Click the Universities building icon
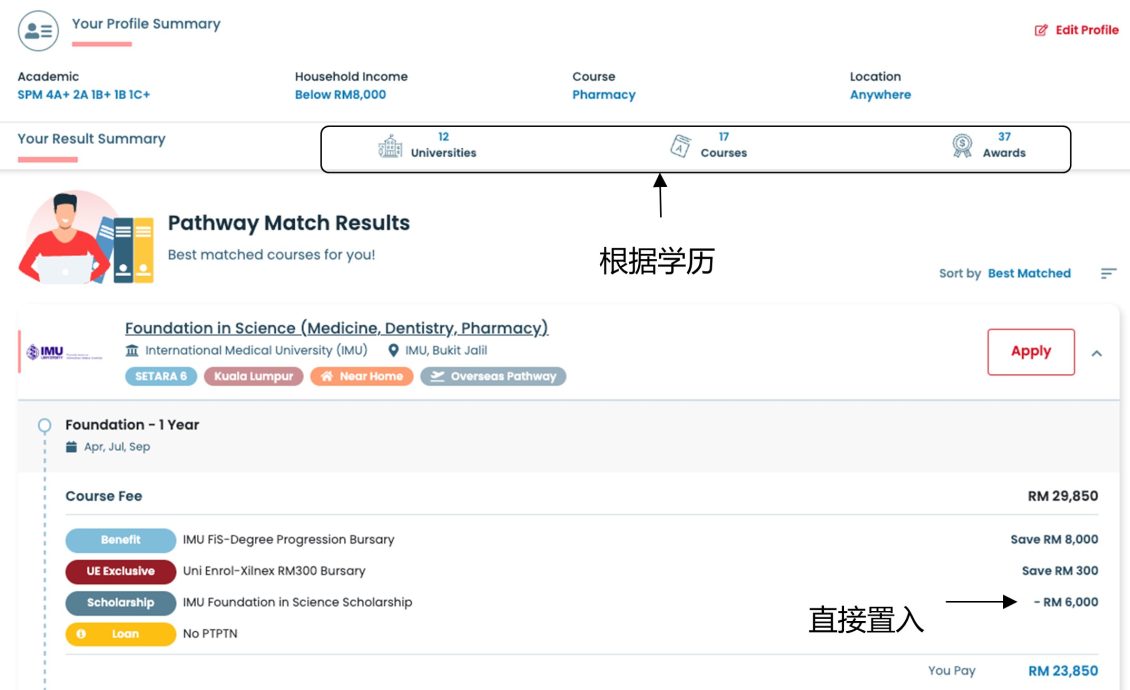The height and width of the screenshot is (690, 1130). [390, 146]
